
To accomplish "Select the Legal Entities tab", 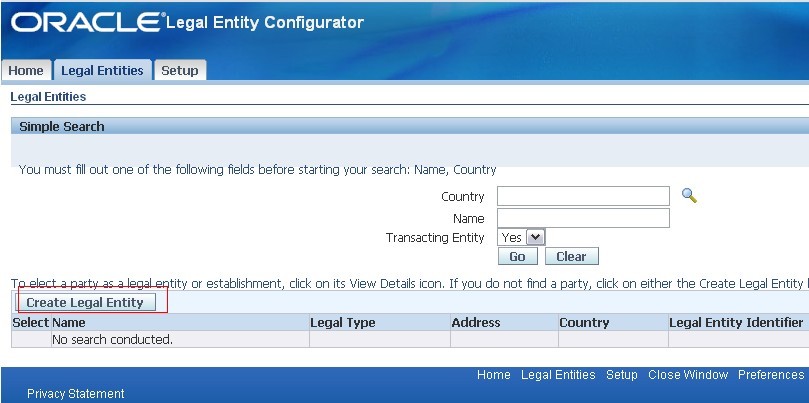I will coord(102,71).
